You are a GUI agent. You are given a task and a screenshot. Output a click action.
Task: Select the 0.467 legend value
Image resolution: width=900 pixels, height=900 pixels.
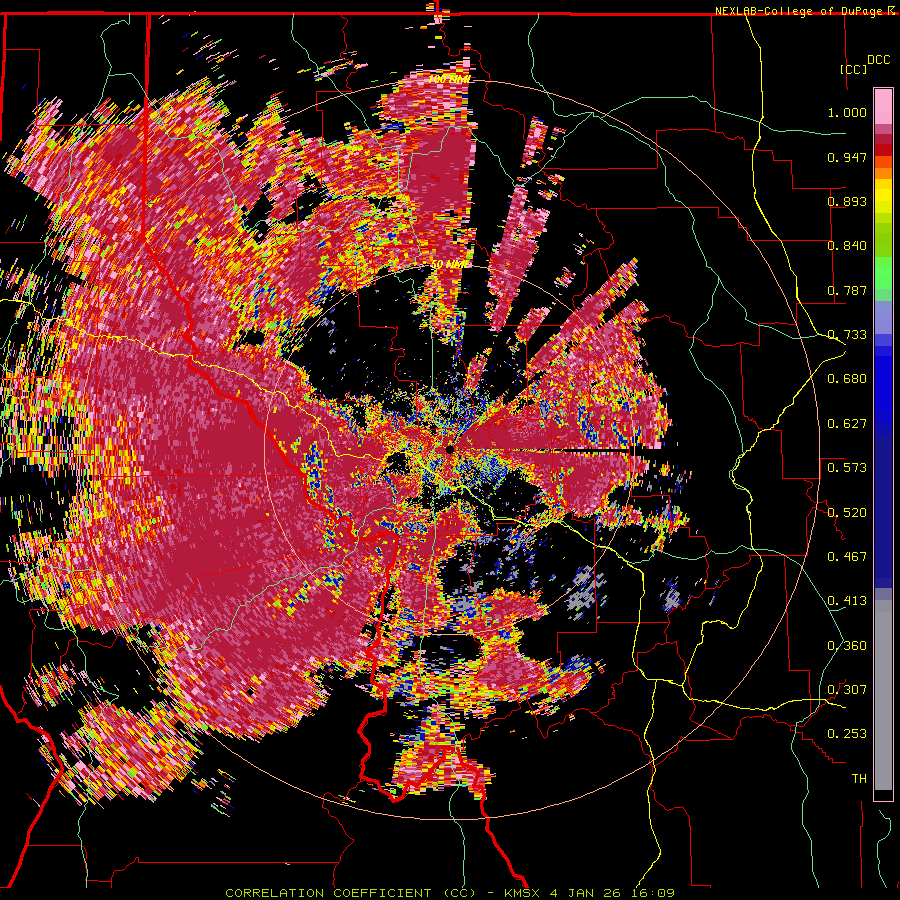click(847, 557)
